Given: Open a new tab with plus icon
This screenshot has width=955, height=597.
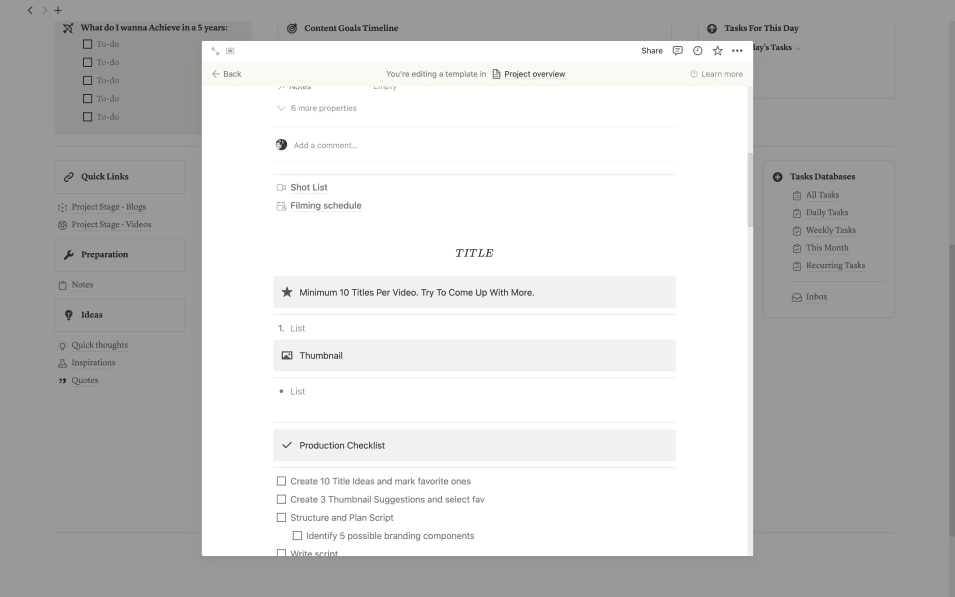Looking at the screenshot, I should pos(58,10).
